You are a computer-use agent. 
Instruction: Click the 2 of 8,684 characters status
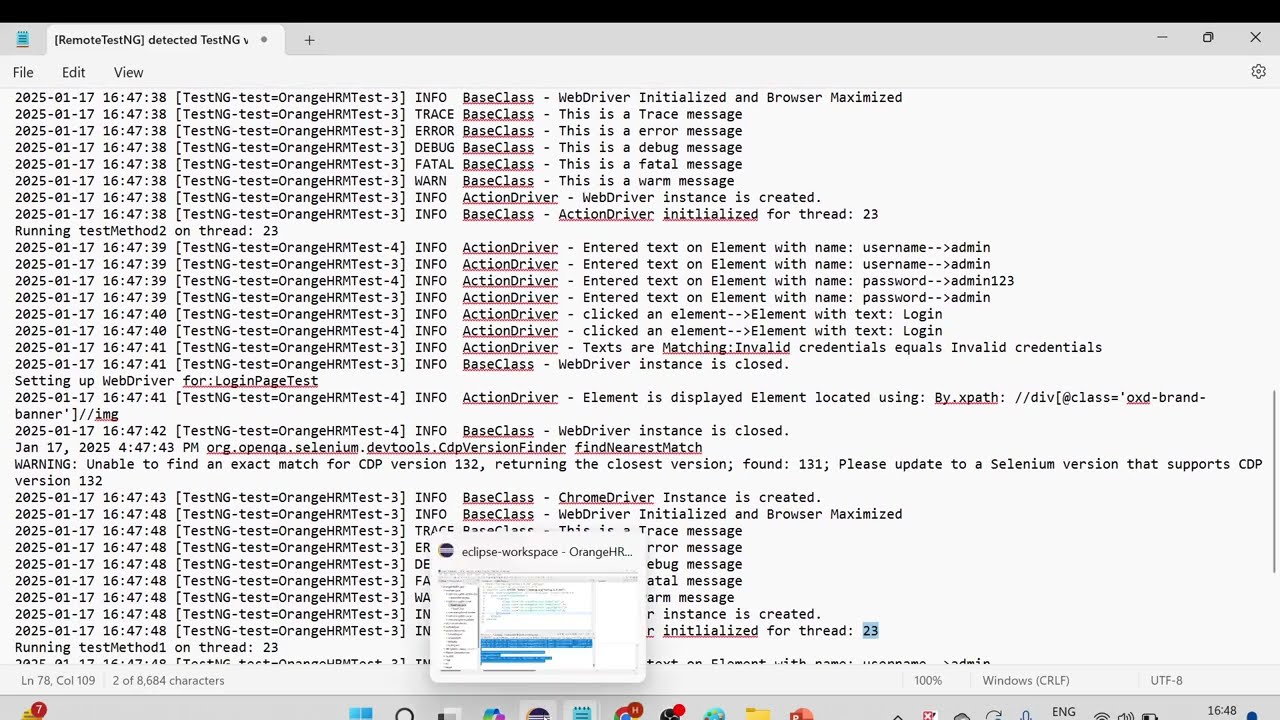[x=168, y=680]
